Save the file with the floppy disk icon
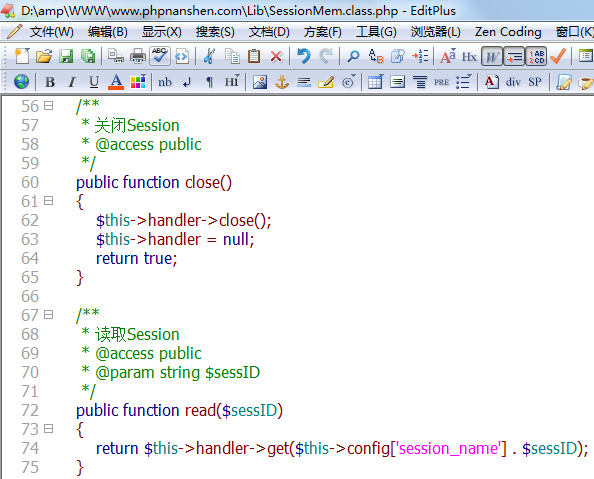The image size is (594, 479). tap(66, 56)
